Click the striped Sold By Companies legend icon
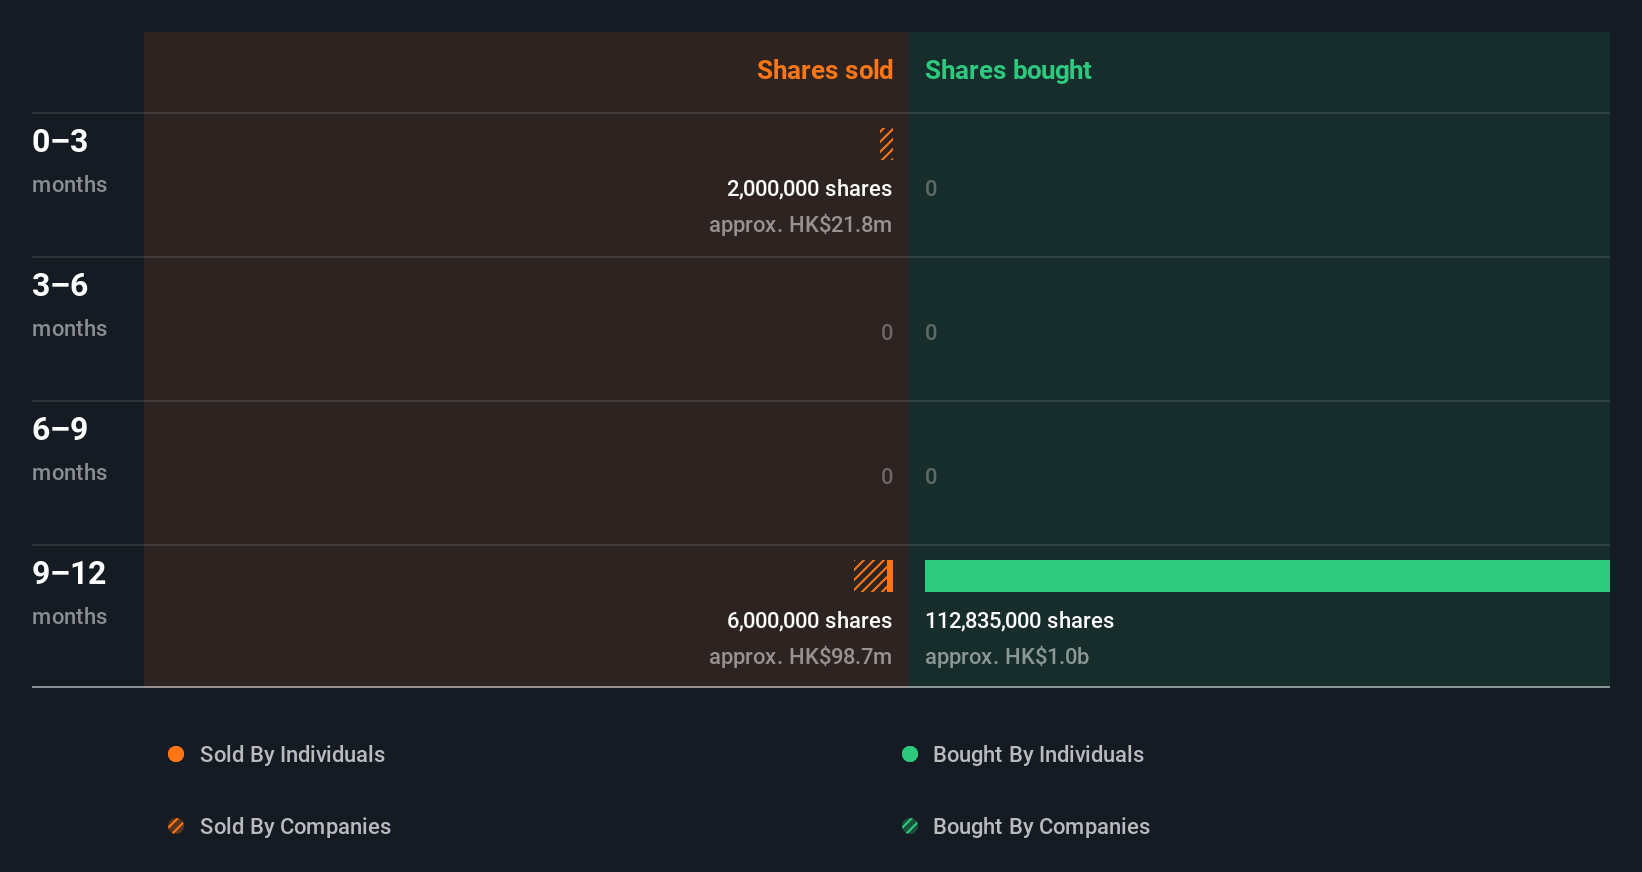This screenshot has width=1642, height=872. [x=176, y=826]
